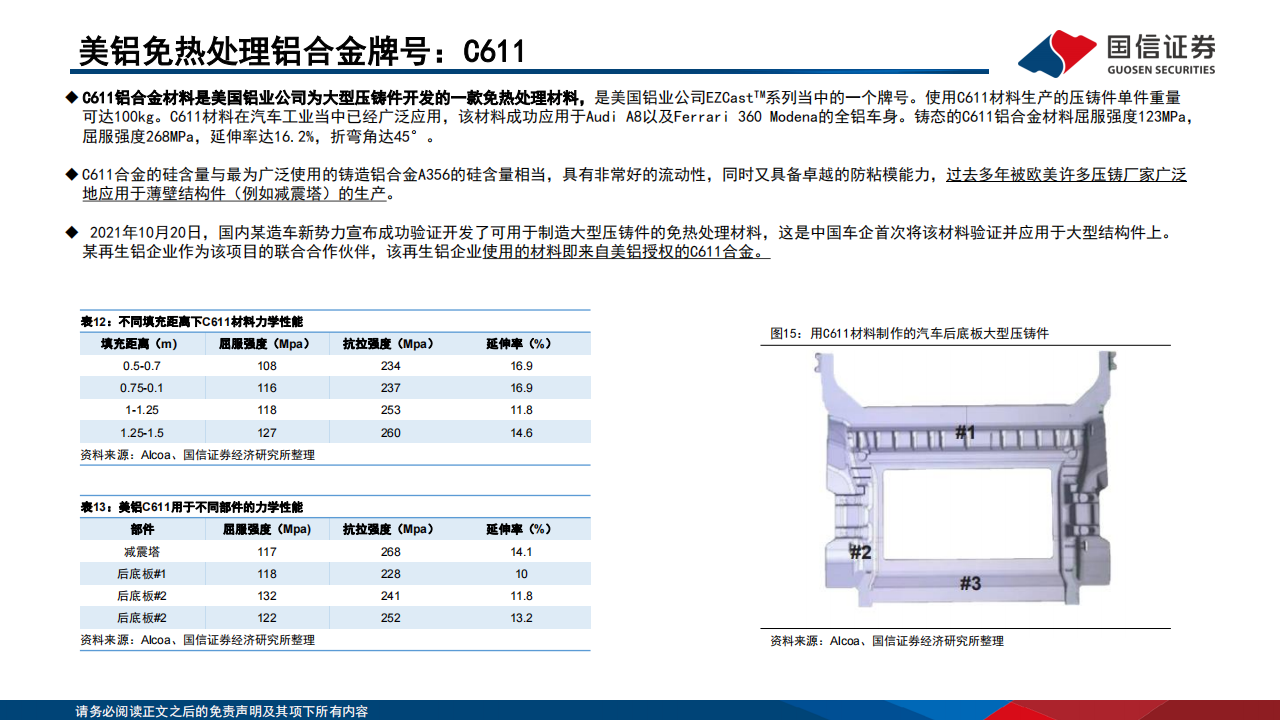Select slide title 美铝免热处理铝合金牌号:C611

coord(302,50)
